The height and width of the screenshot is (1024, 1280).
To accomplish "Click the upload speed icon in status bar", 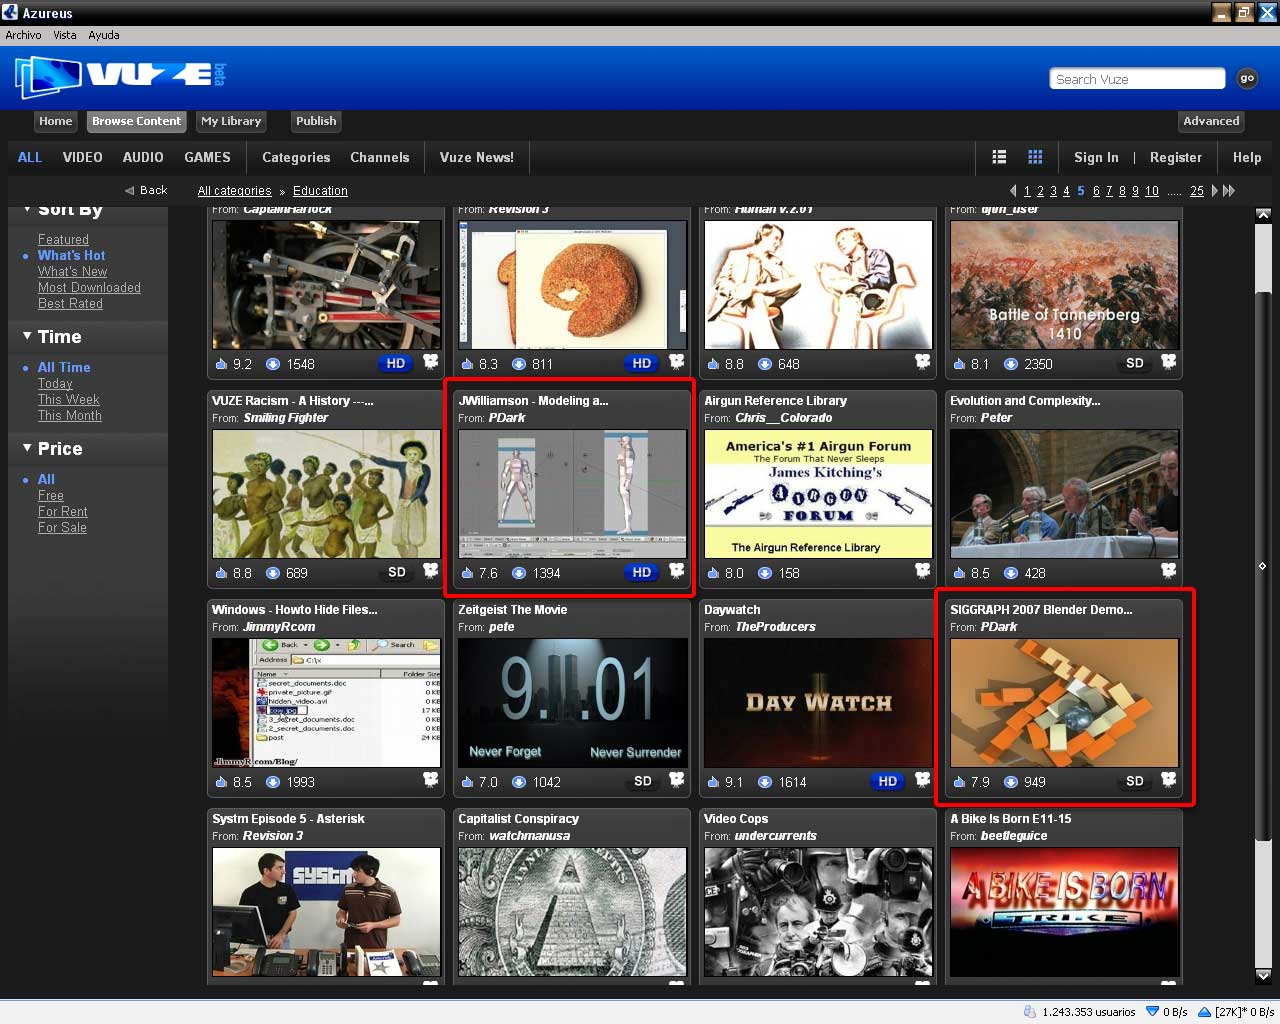I will click(1204, 1011).
